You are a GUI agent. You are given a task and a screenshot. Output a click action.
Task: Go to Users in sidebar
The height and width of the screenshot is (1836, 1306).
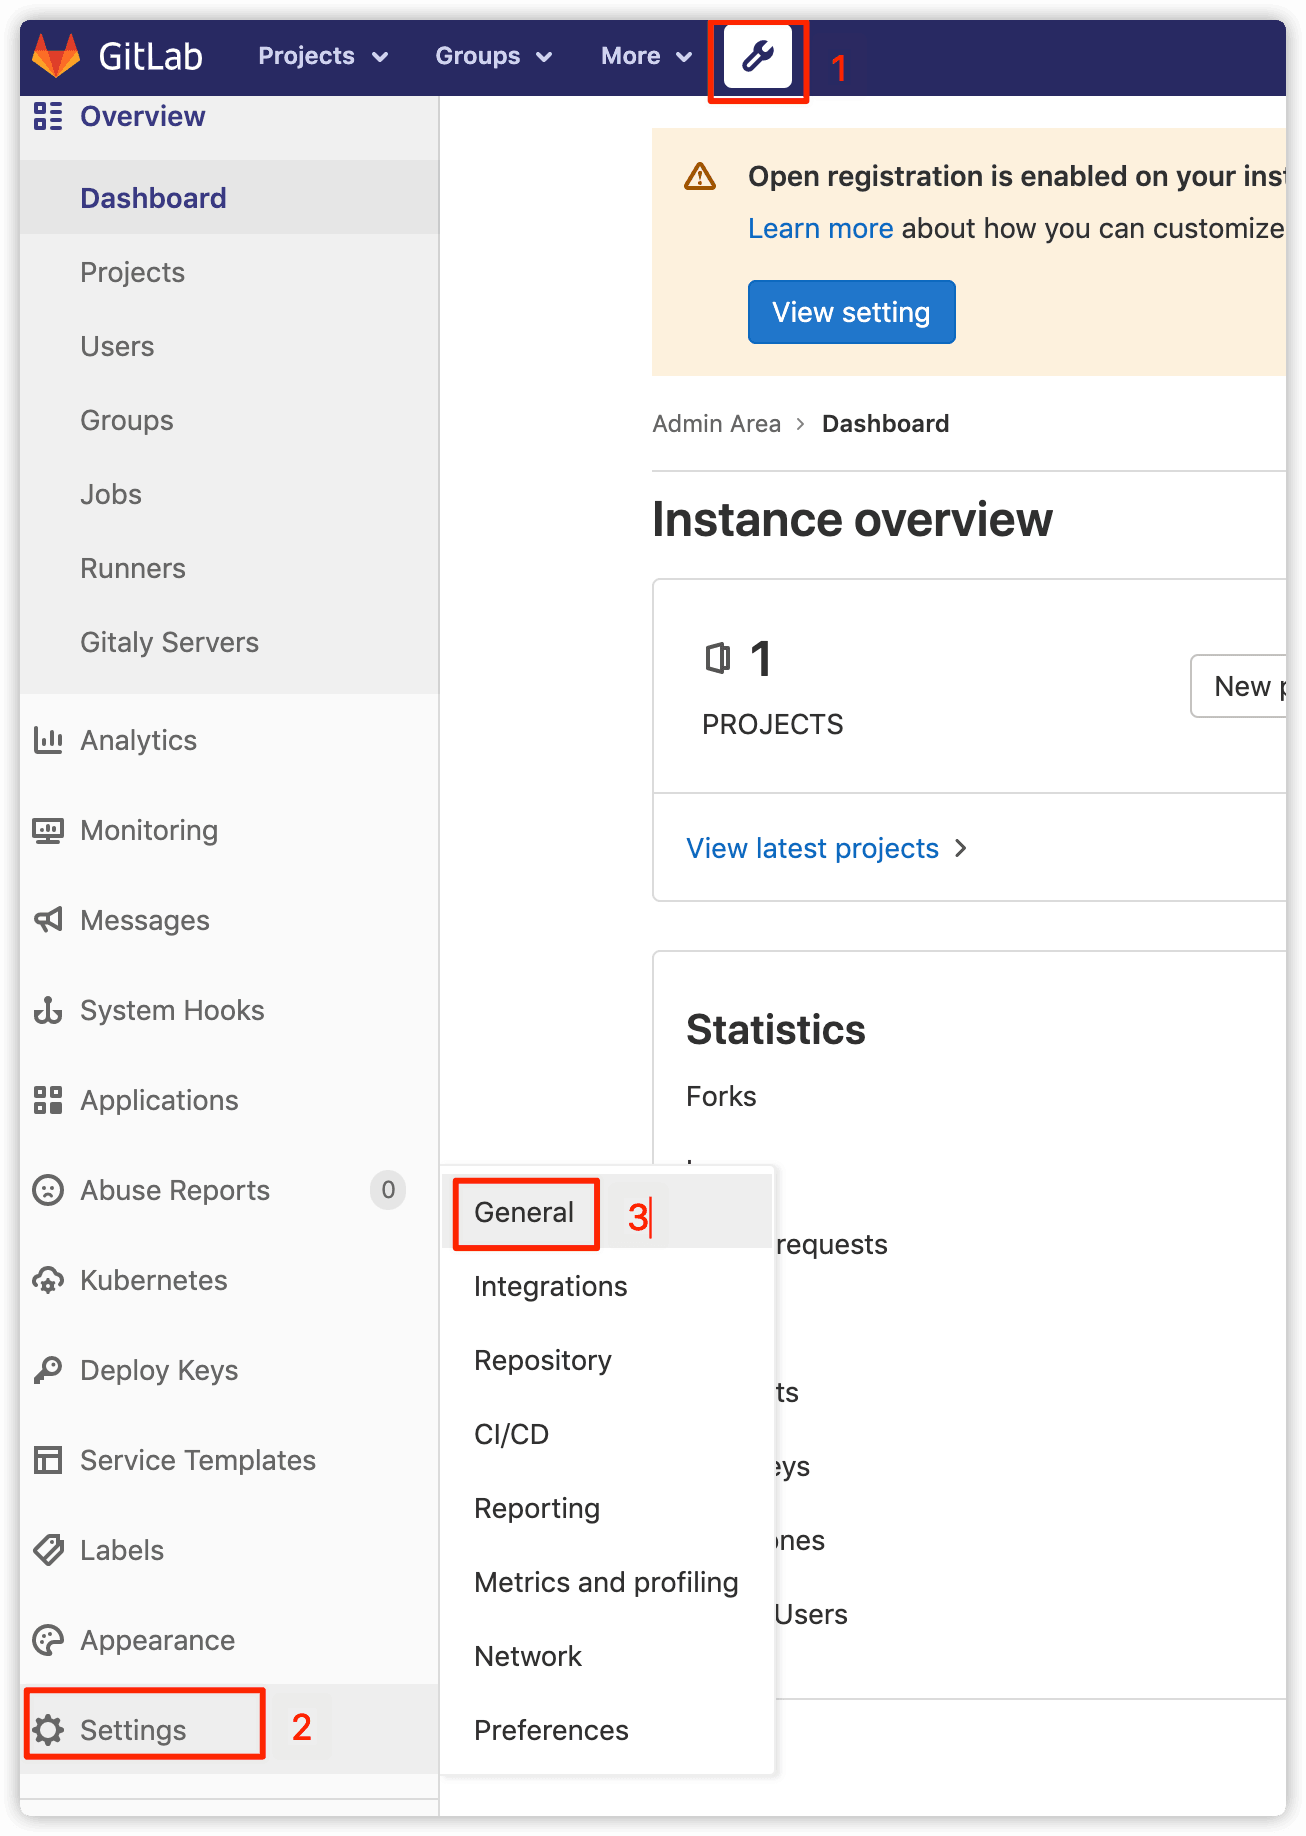click(x=229, y=346)
